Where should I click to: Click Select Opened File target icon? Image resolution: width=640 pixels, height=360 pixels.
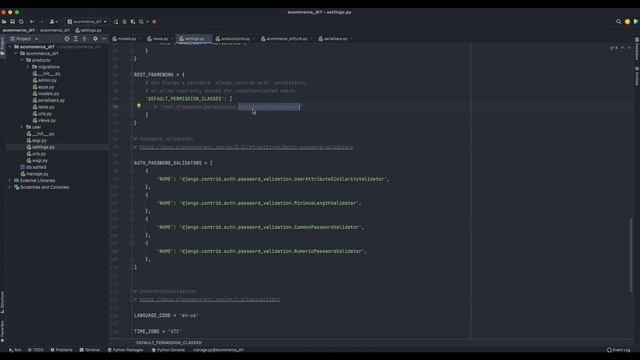[67, 39]
